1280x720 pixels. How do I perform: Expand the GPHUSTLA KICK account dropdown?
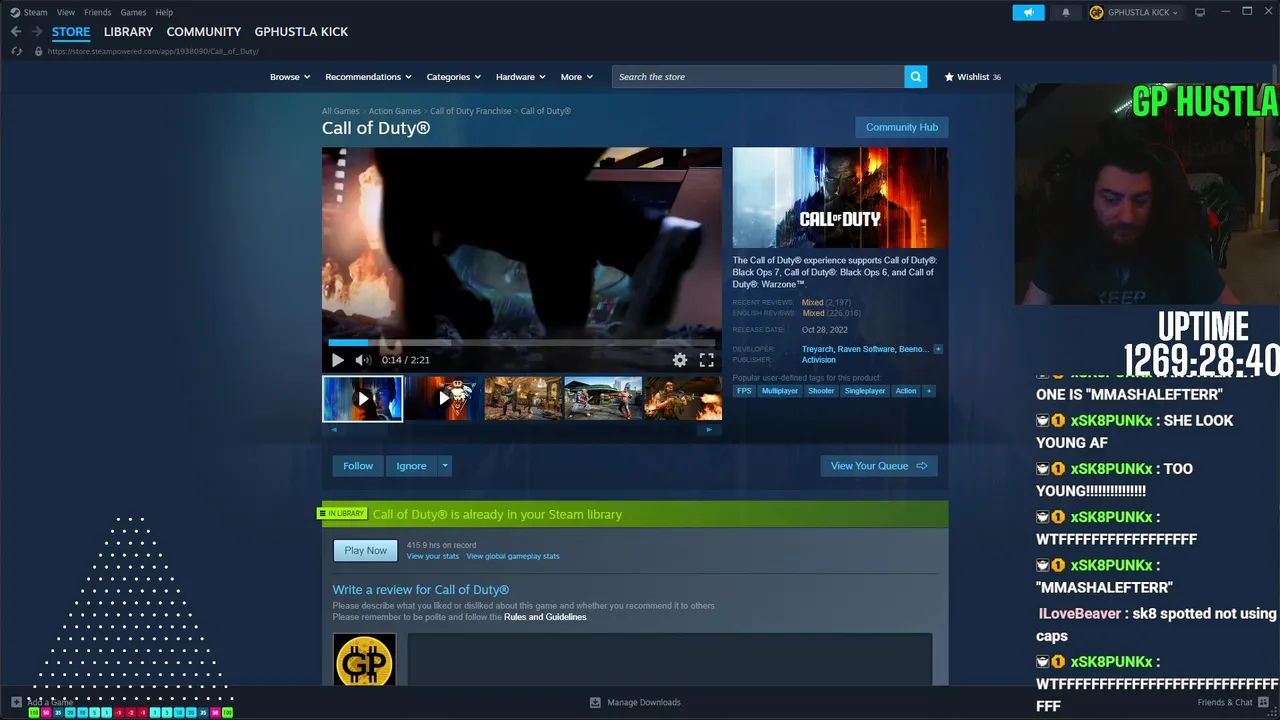[1135, 12]
